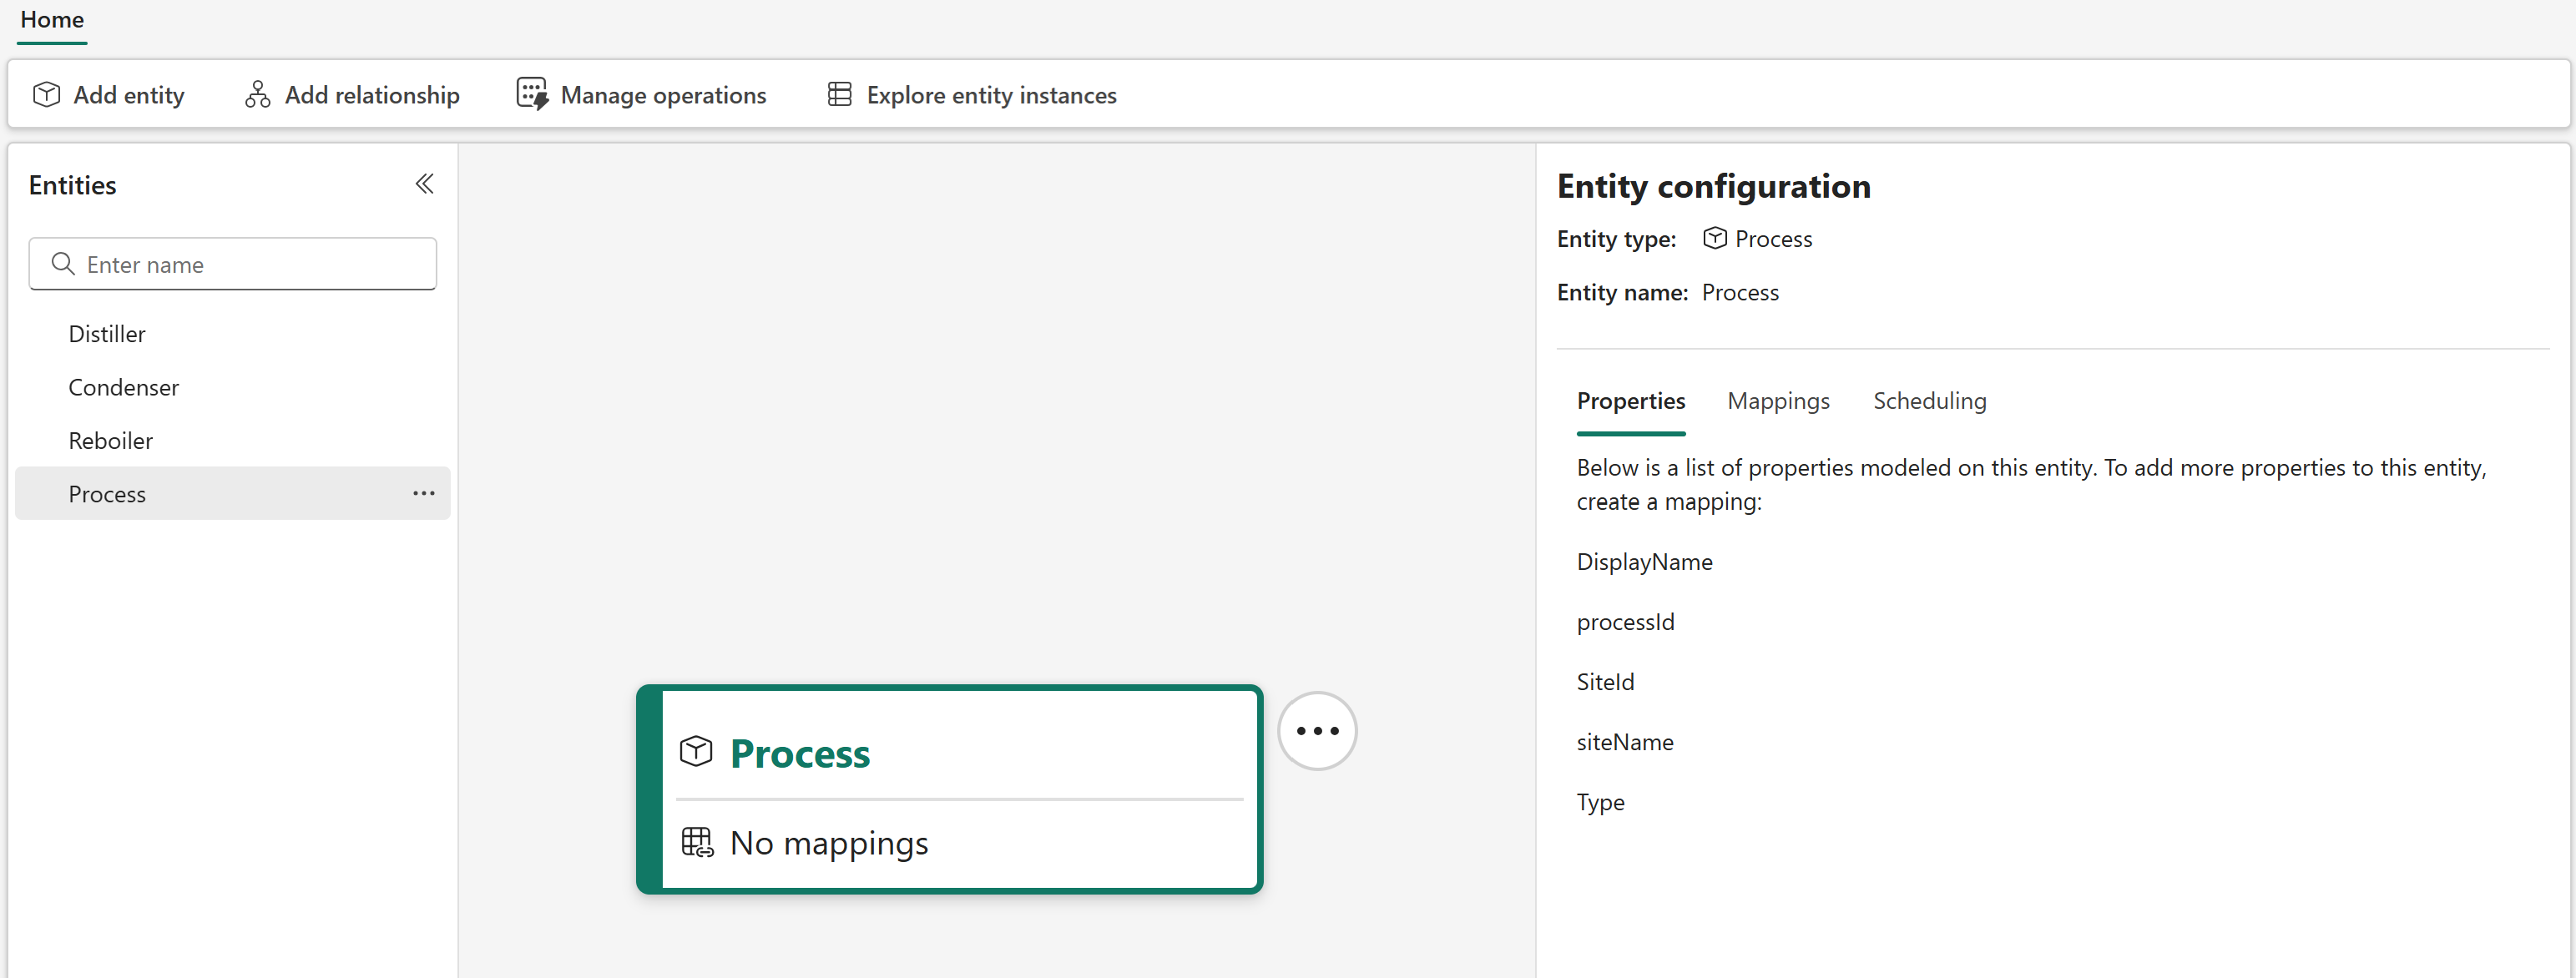Select the Distiller entity
Viewport: 2576px width, 978px height.
click(106, 333)
